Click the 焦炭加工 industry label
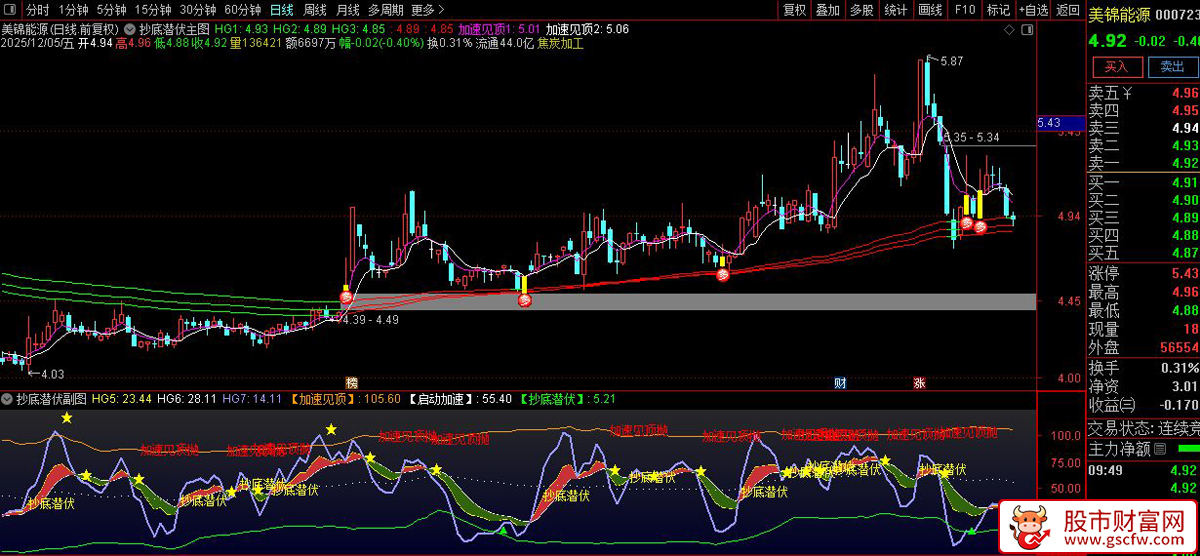 pos(560,44)
